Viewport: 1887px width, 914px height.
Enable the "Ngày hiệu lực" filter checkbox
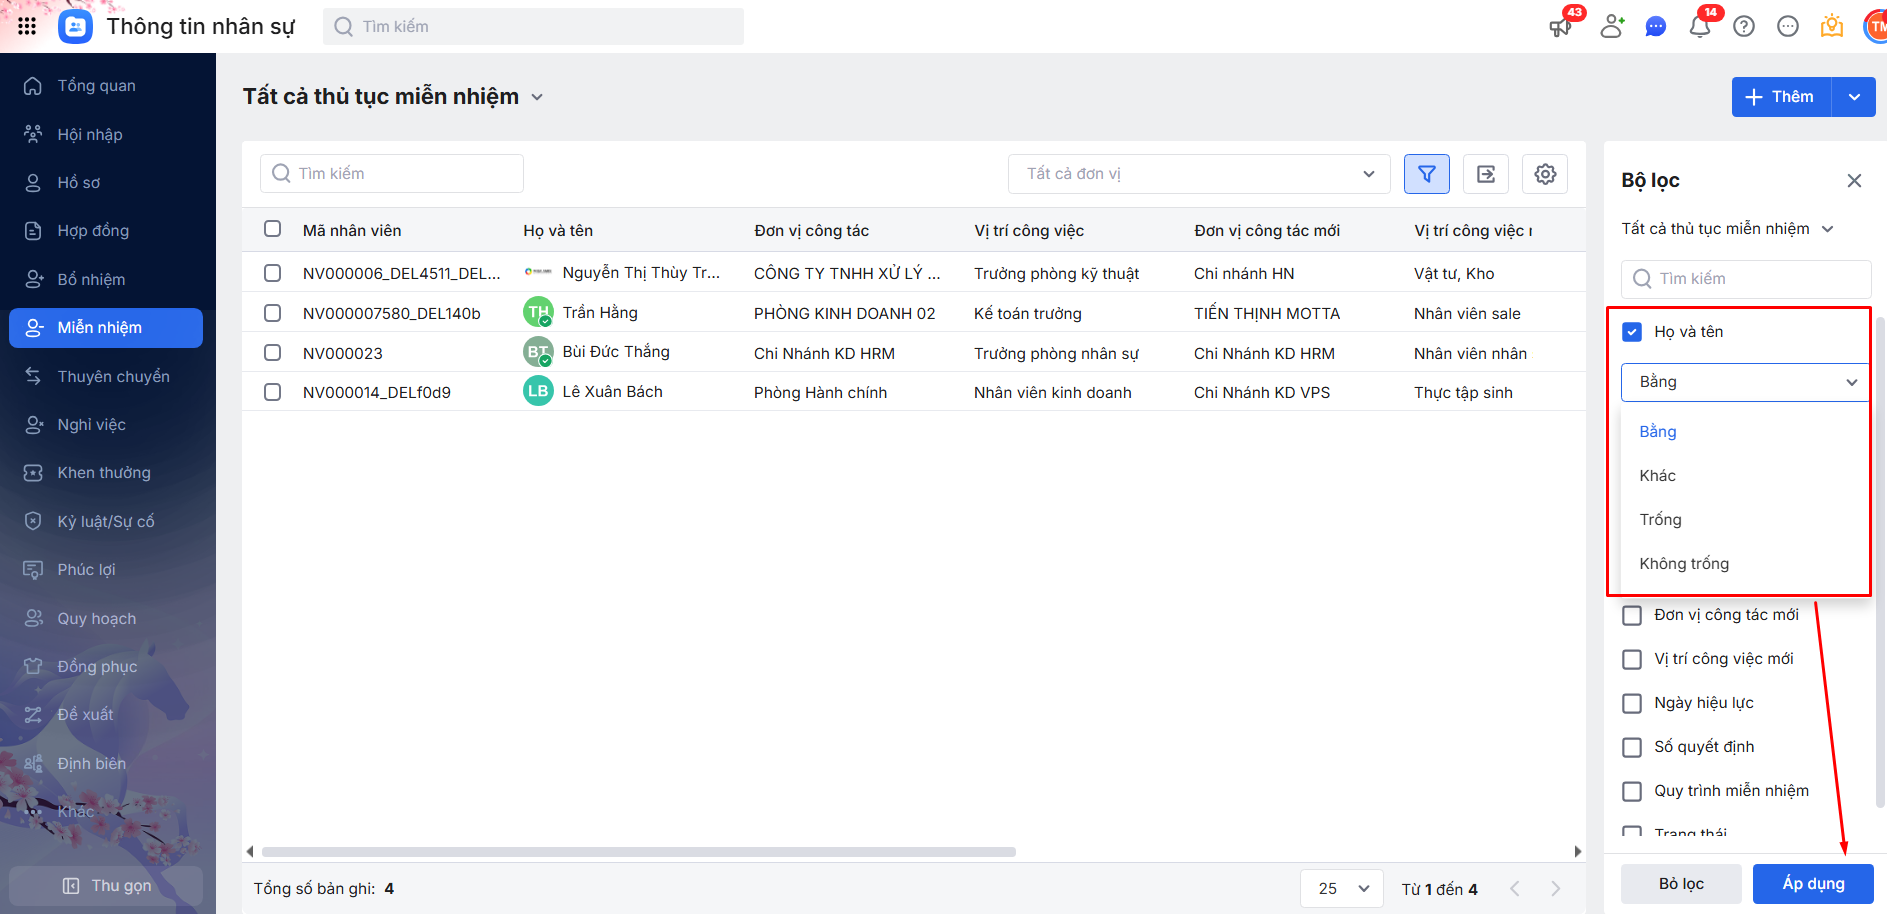point(1632,703)
